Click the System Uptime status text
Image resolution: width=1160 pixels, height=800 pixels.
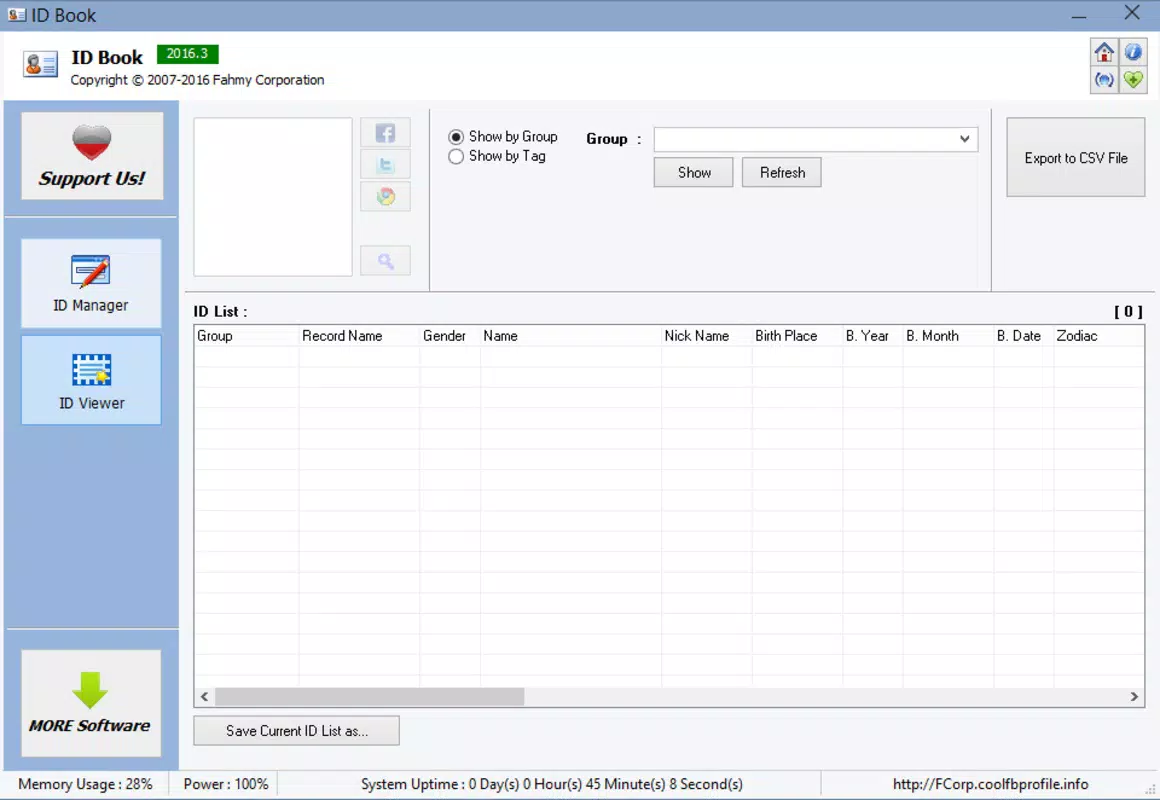pyautogui.click(x=552, y=784)
